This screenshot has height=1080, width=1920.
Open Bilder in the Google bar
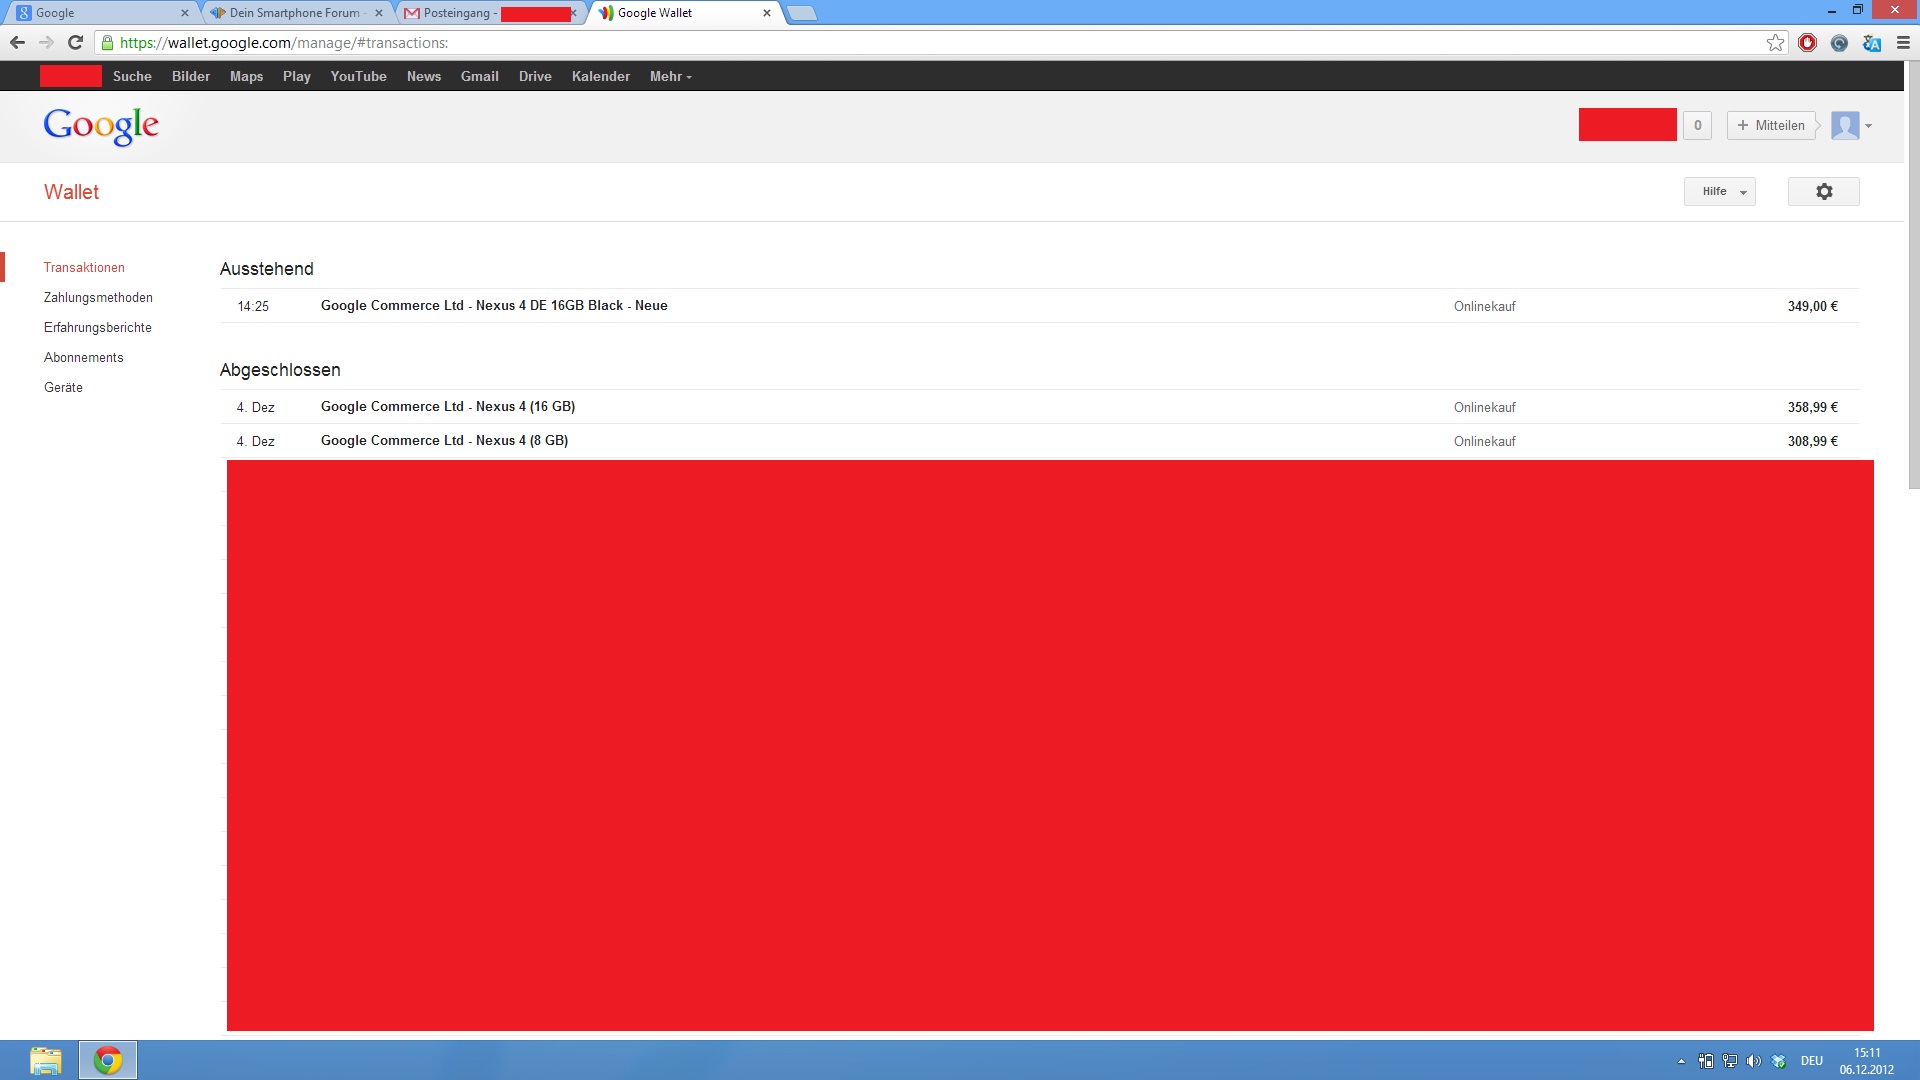click(x=191, y=76)
